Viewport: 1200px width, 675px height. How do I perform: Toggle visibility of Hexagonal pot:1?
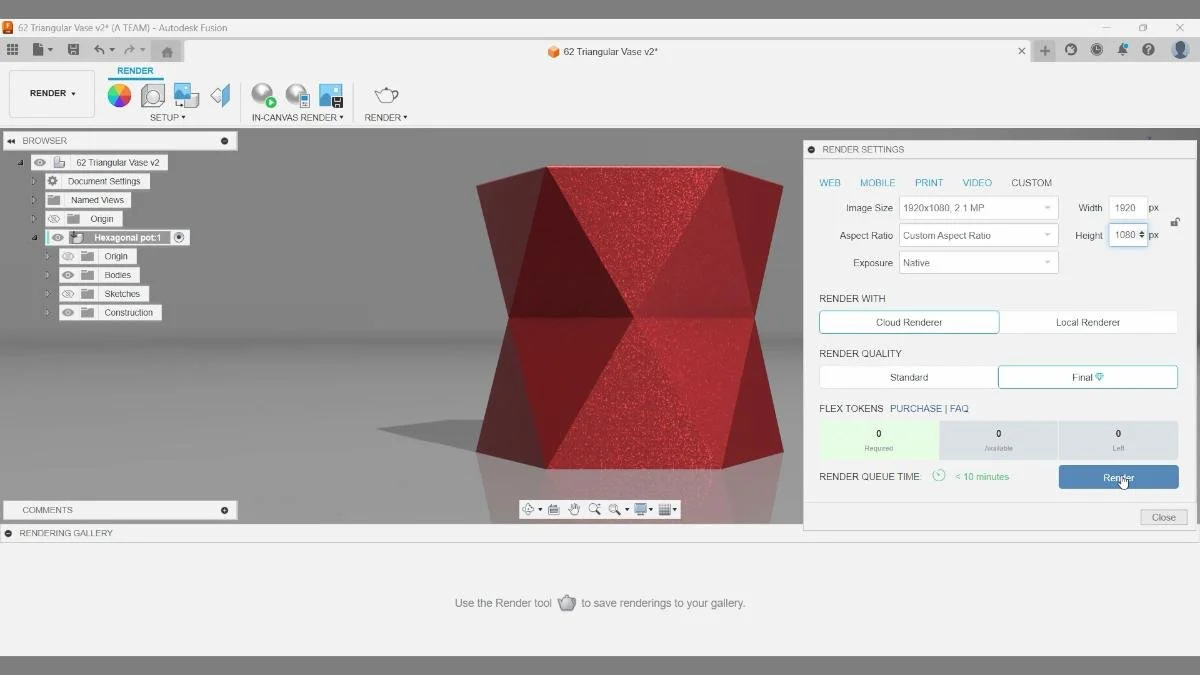(x=57, y=237)
